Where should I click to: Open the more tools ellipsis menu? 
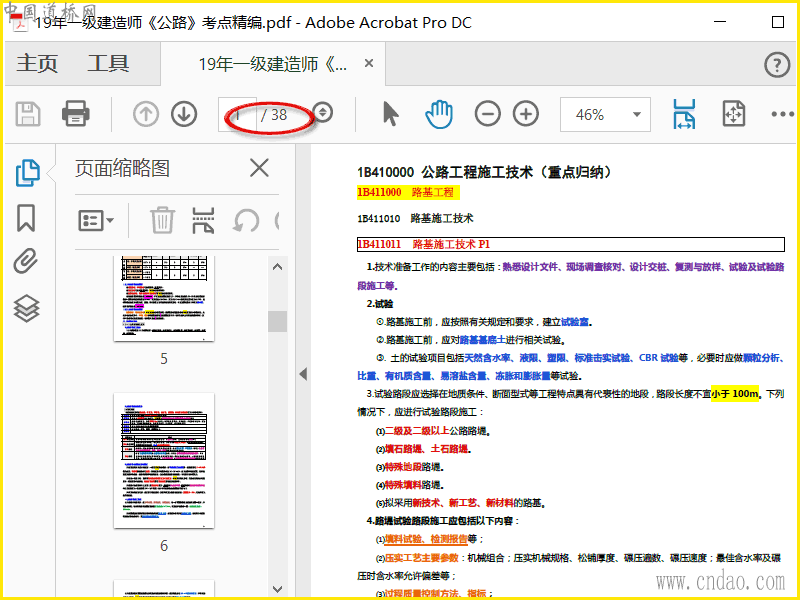[x=783, y=114]
